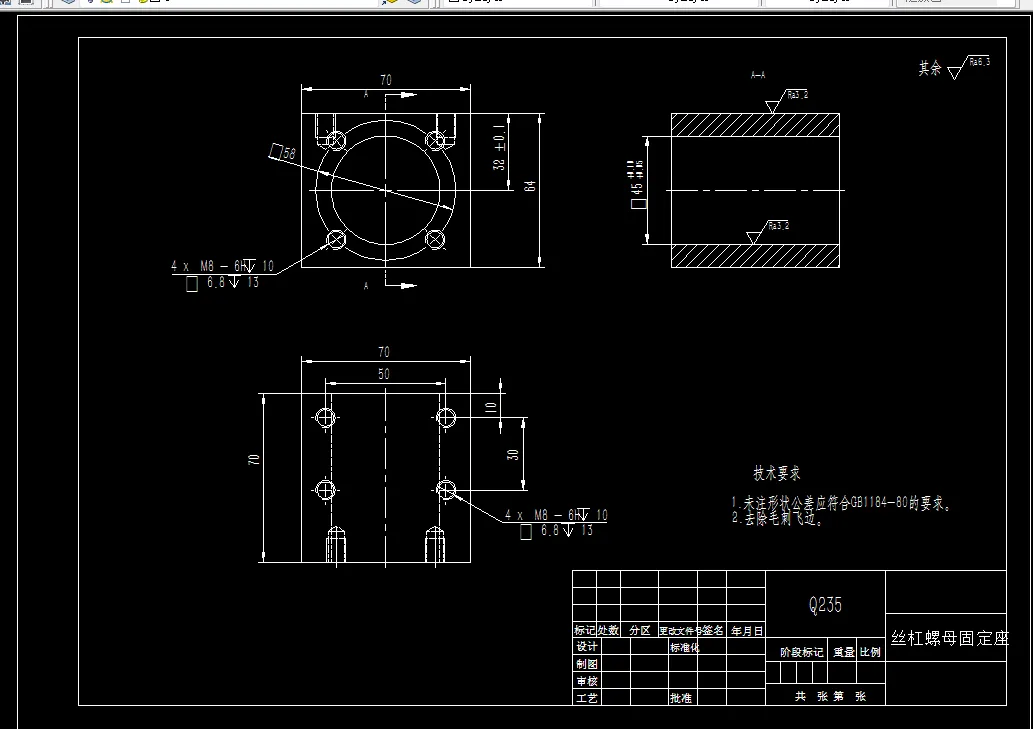Viewport: 1033px width, 729px height.
Task: Select the 处数 title block cell
Action: 608,630
